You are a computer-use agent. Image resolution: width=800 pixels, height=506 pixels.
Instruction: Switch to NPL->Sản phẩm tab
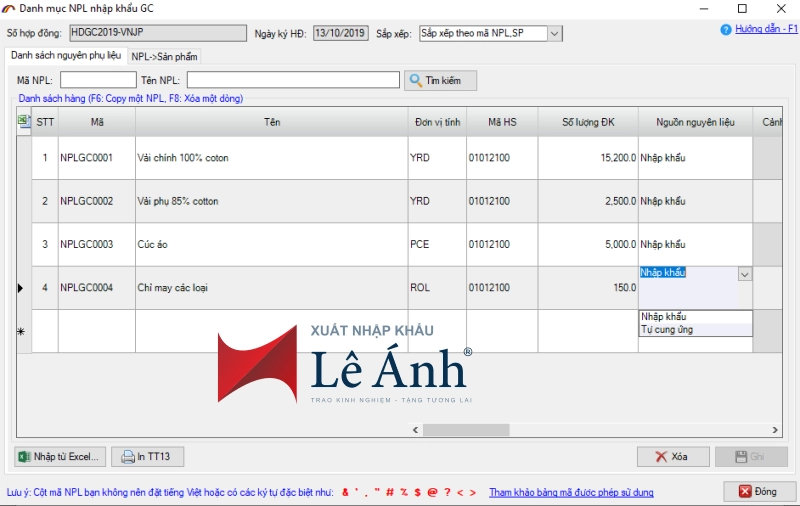click(x=164, y=57)
